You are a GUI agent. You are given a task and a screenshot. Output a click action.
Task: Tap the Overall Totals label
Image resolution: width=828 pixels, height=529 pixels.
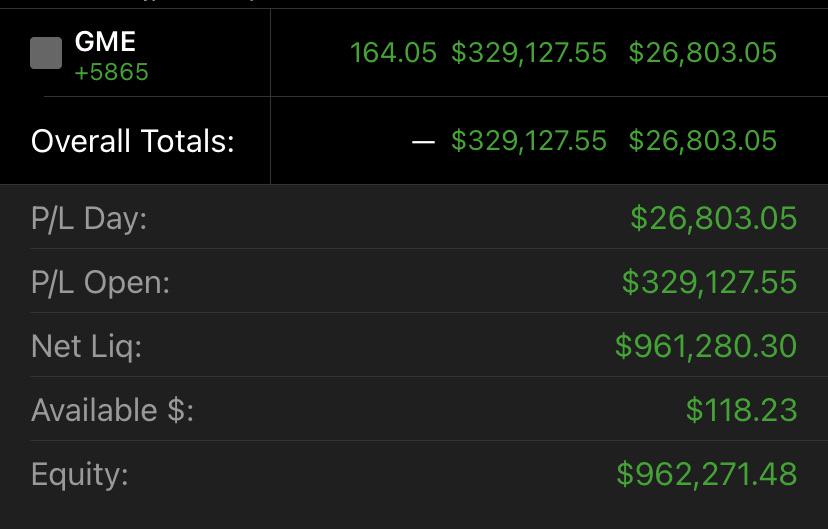tap(132, 141)
